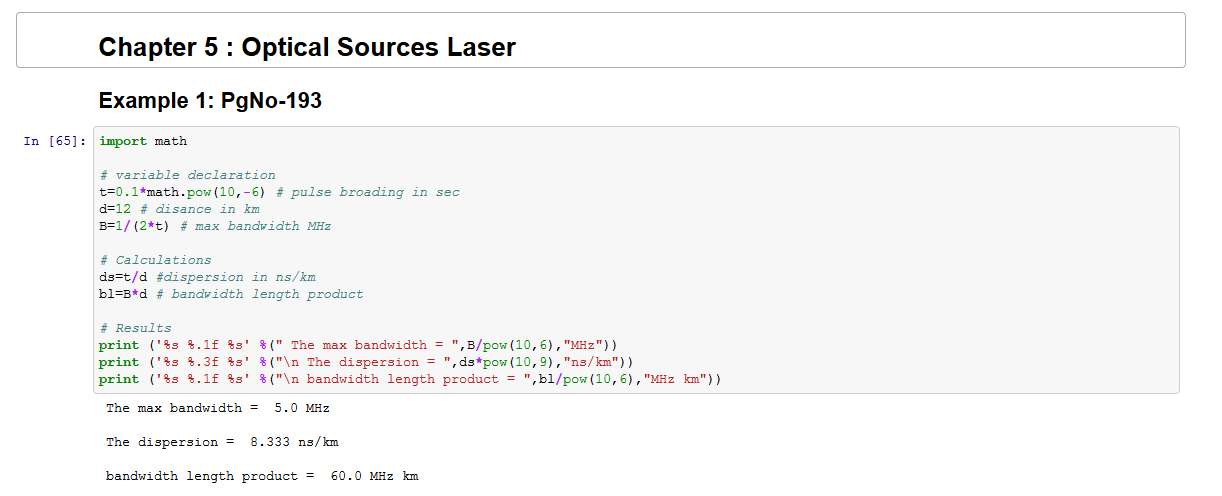
Task: Click the import math code line
Action: [143, 141]
